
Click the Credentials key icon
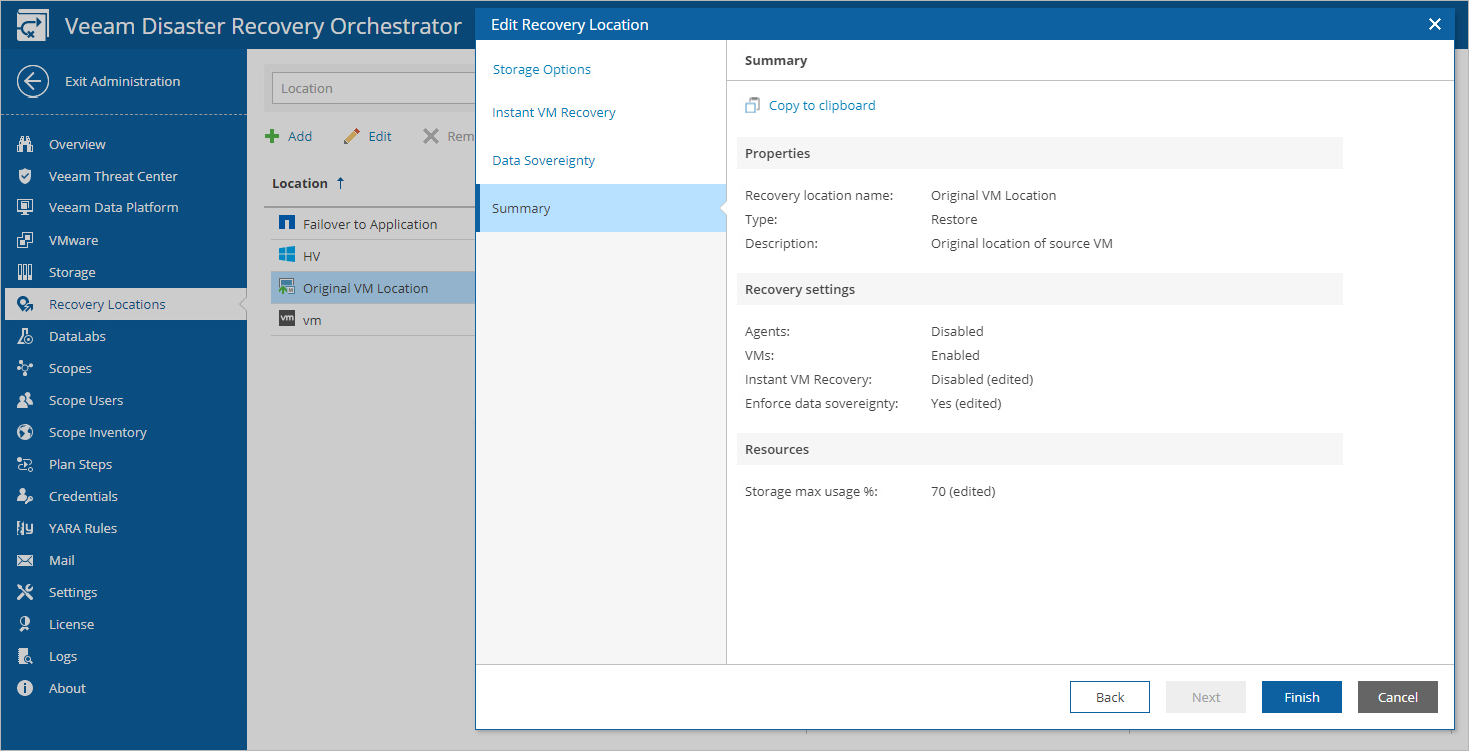[x=26, y=496]
